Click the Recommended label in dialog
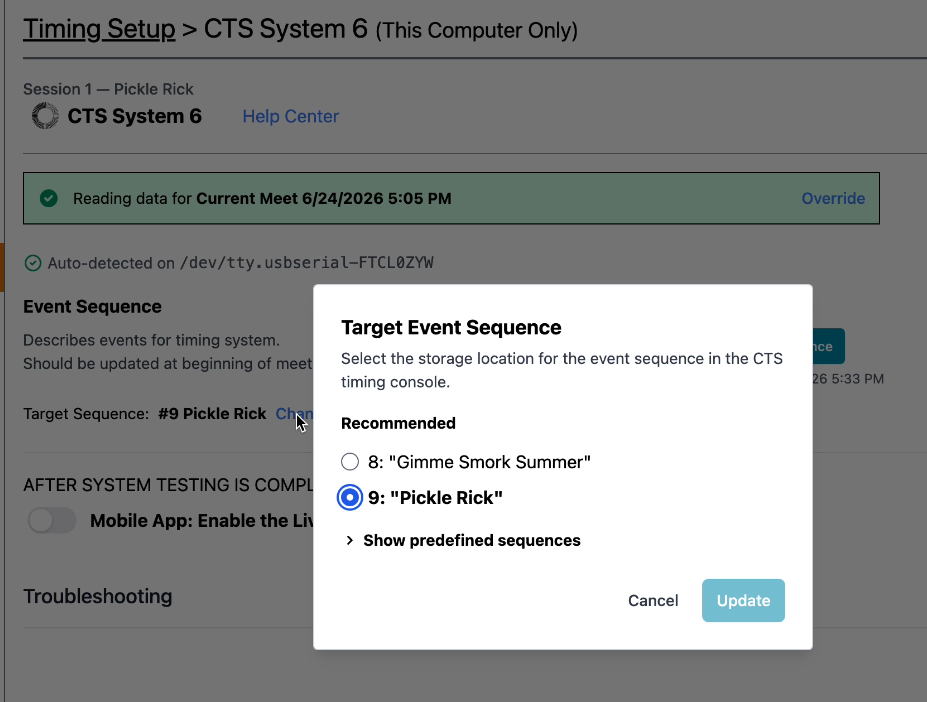927x702 pixels. (x=398, y=423)
